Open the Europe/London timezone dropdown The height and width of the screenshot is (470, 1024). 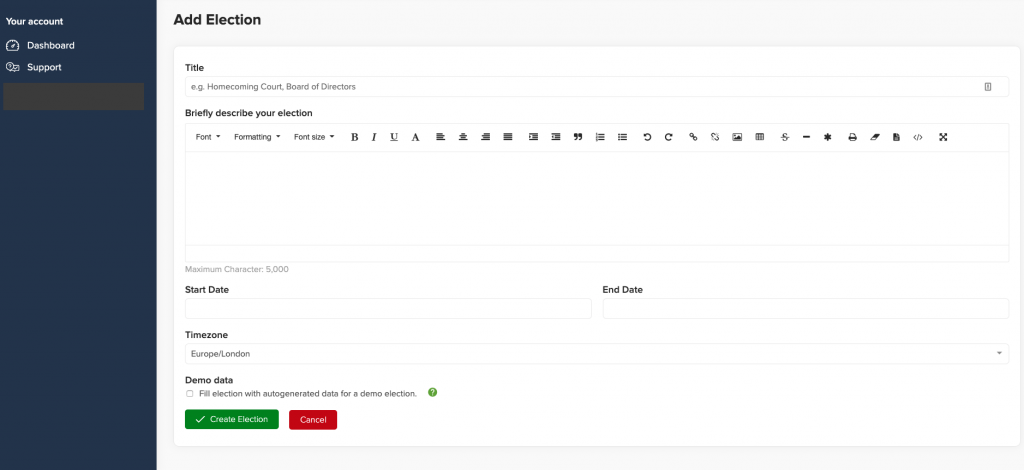tap(597, 354)
